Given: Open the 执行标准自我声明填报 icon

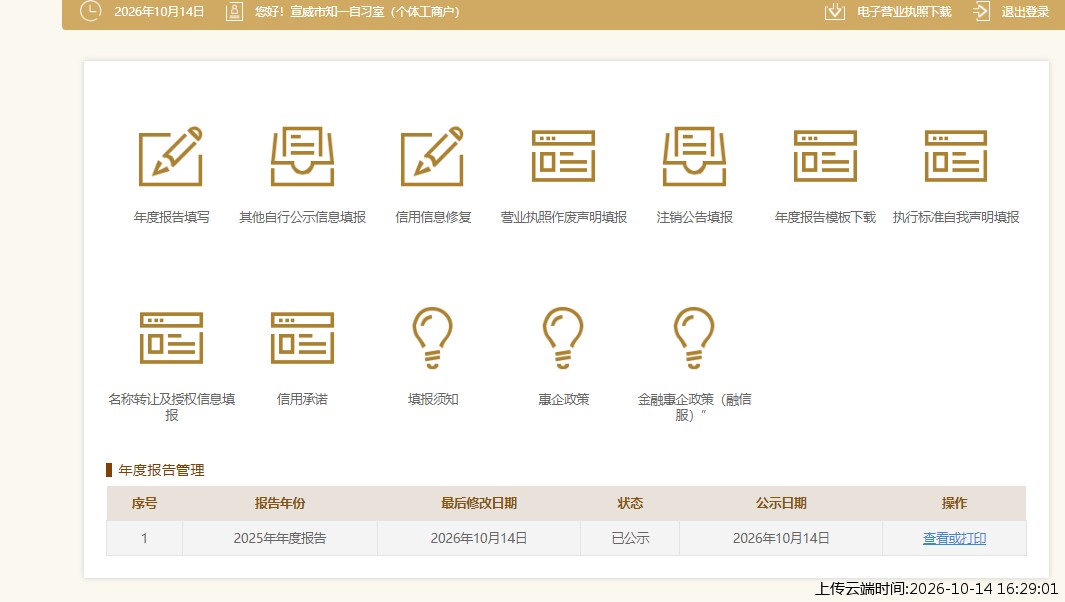Looking at the screenshot, I should pos(956,156).
